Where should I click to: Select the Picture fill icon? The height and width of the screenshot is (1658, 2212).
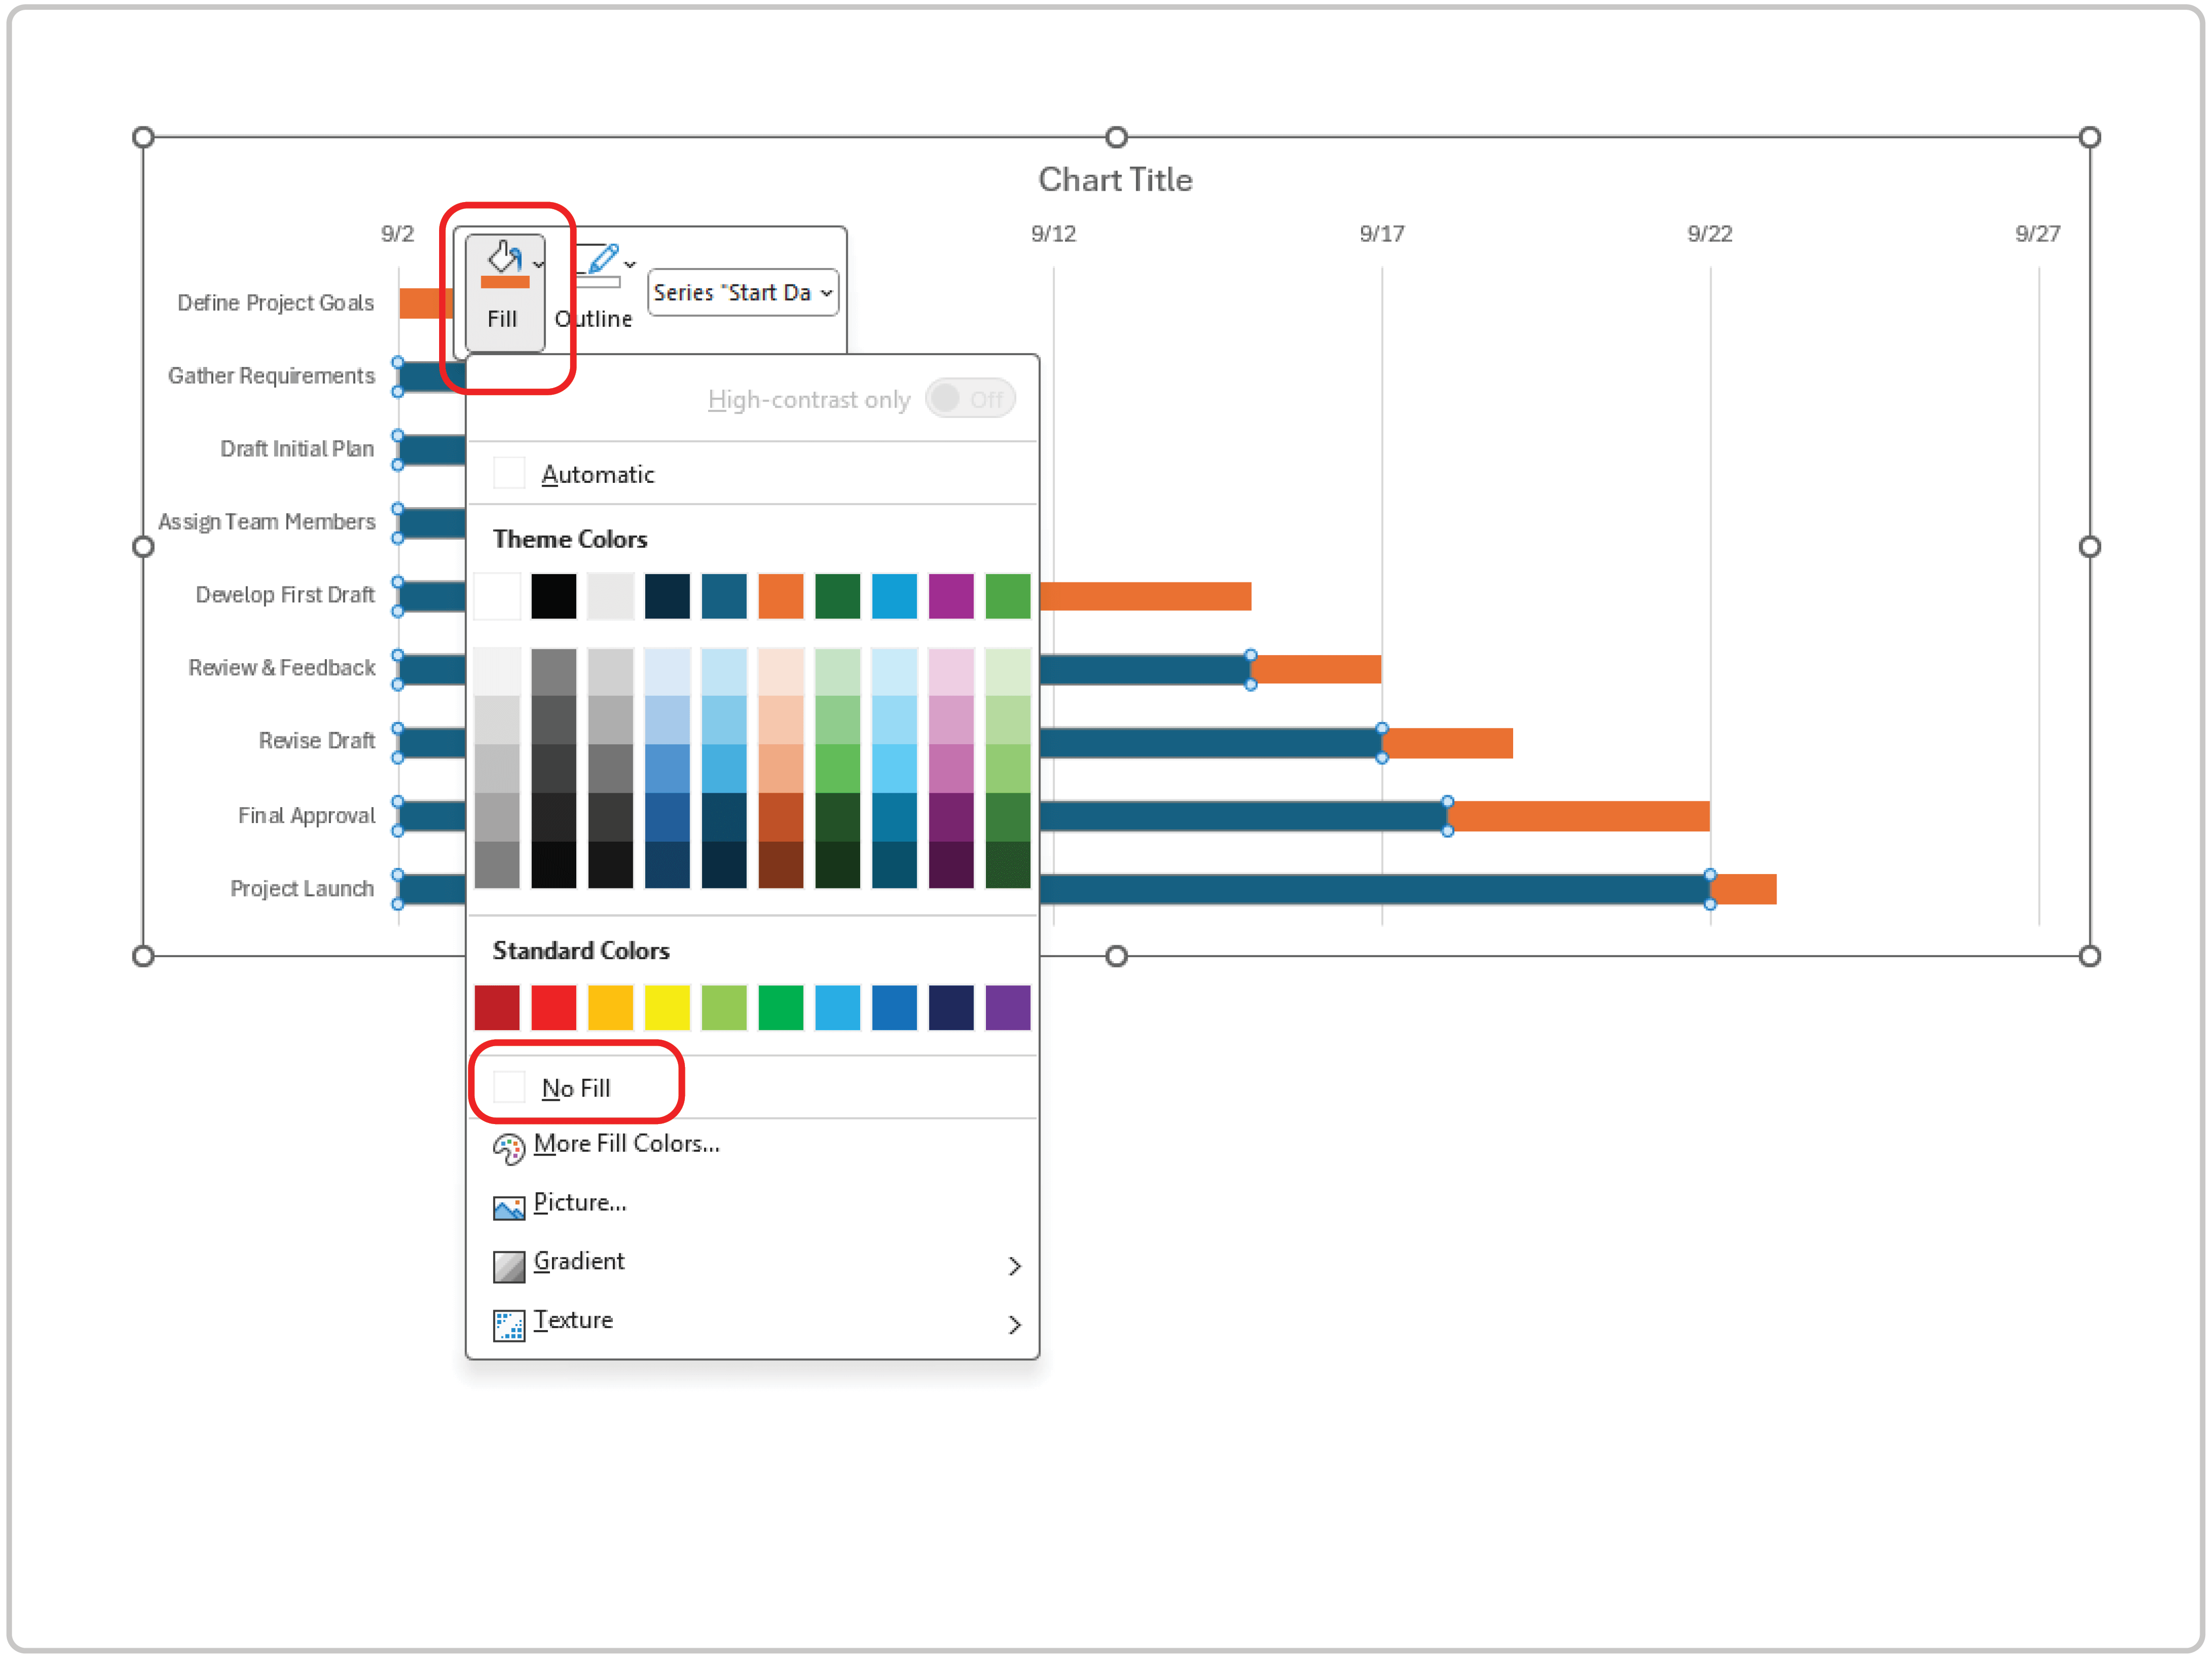point(509,1206)
